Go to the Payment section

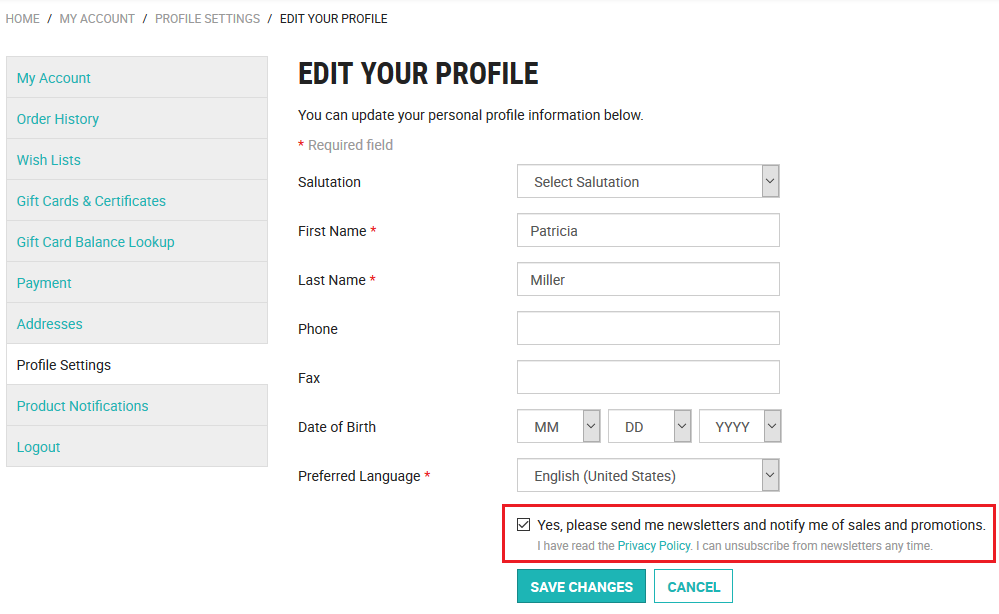point(44,282)
